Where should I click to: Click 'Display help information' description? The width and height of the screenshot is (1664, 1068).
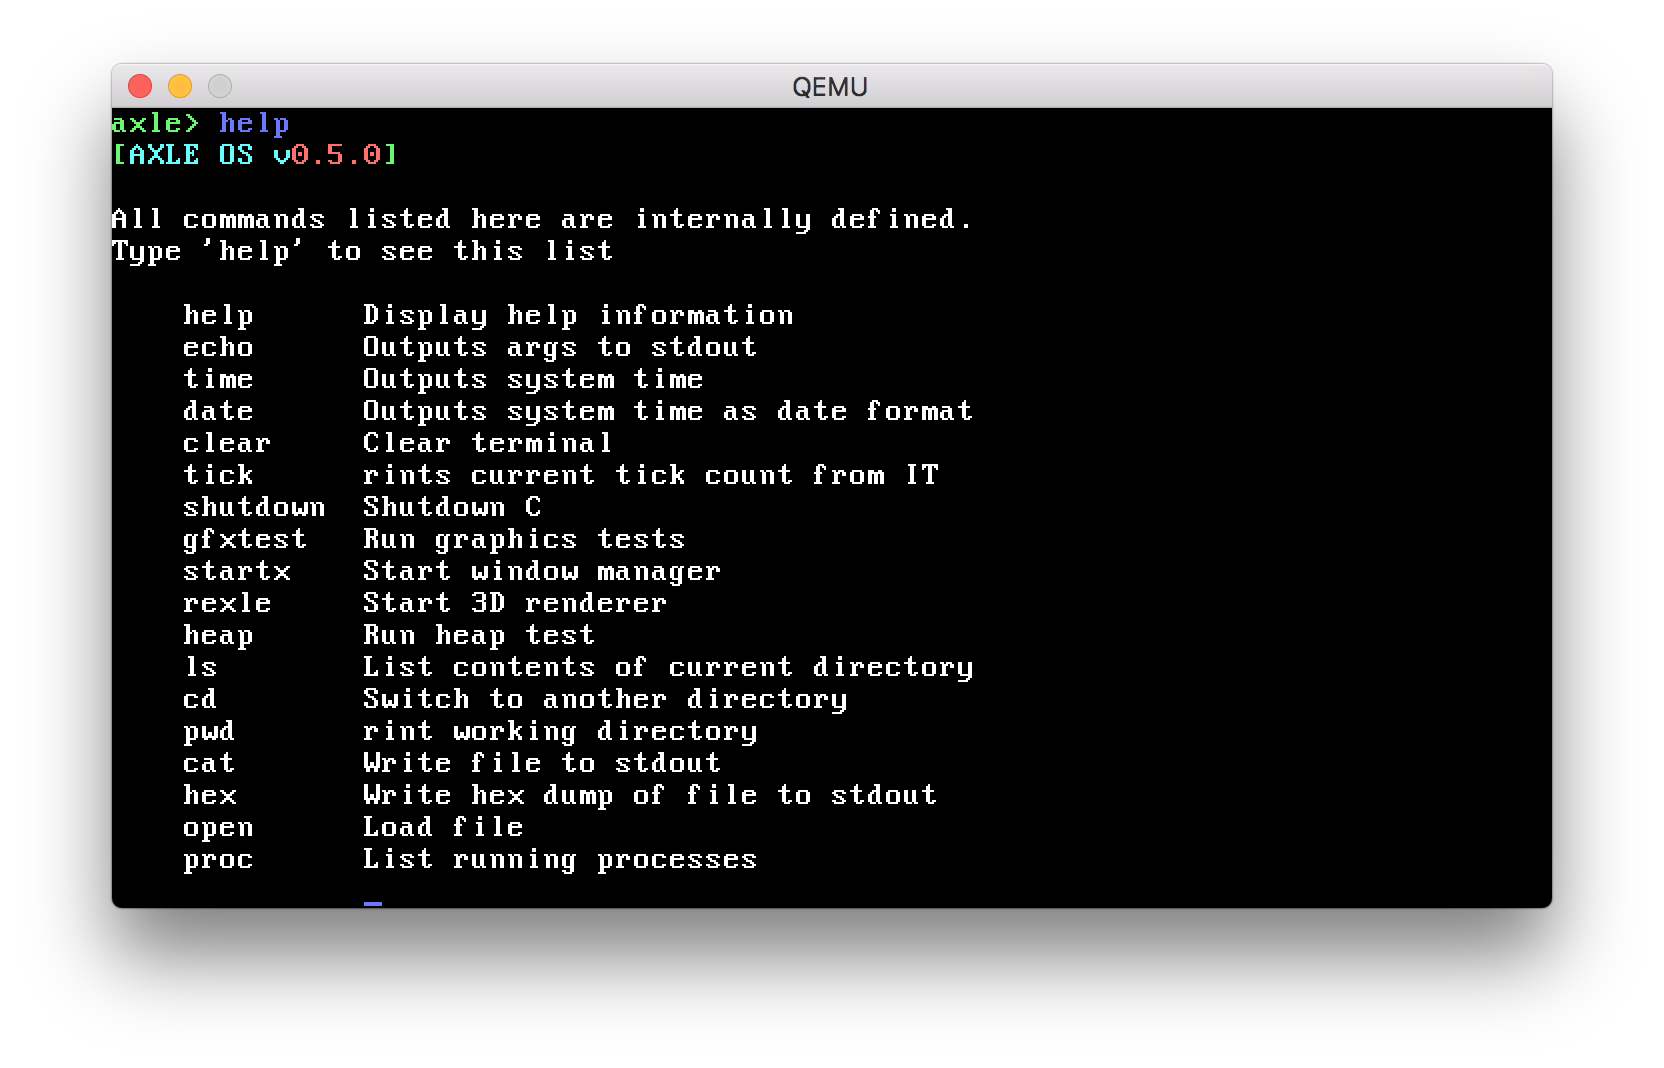(x=578, y=315)
